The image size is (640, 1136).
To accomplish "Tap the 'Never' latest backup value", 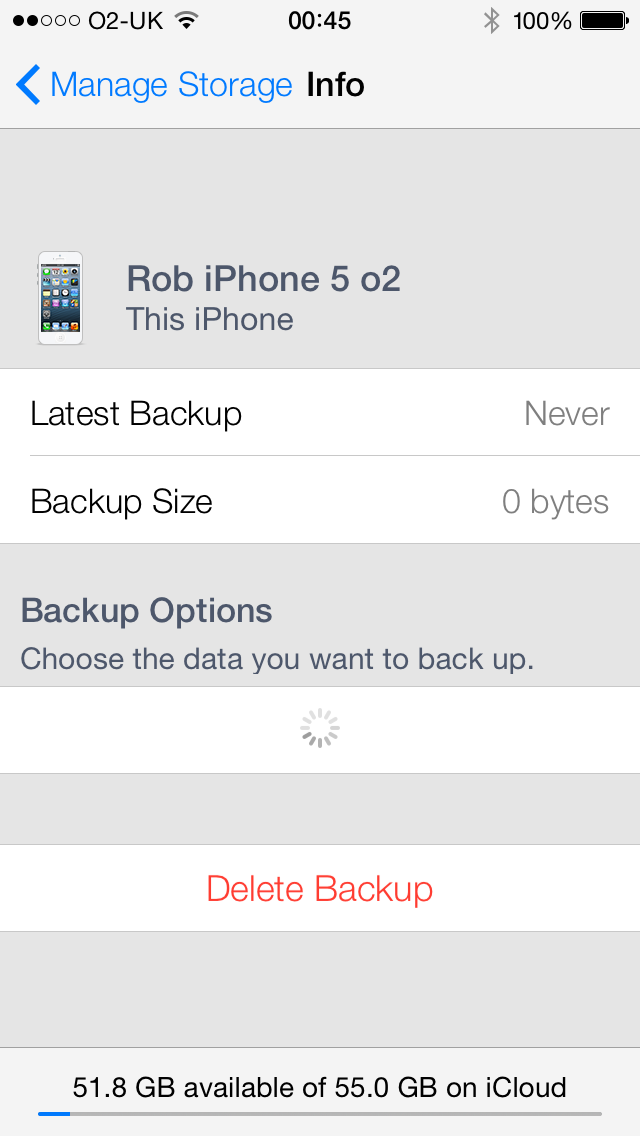I will pos(566,413).
